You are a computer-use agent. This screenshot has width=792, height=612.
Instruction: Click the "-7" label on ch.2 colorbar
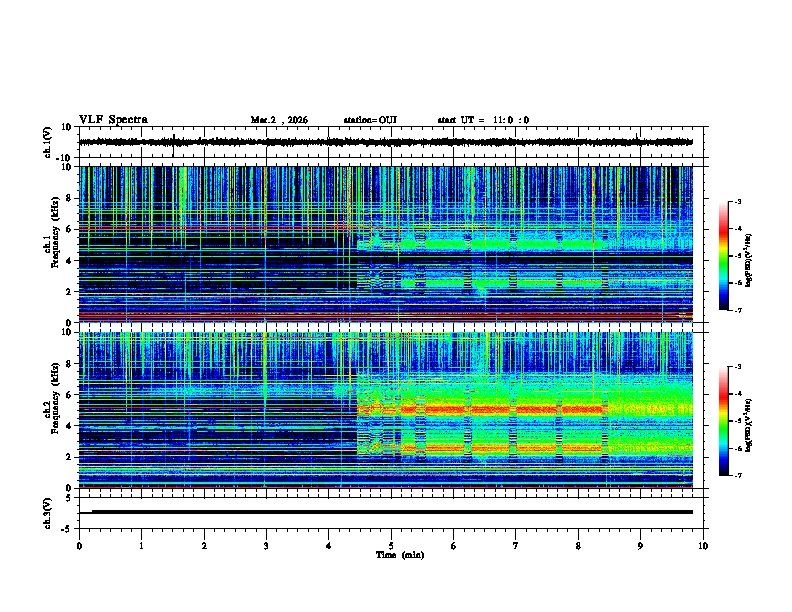737,476
